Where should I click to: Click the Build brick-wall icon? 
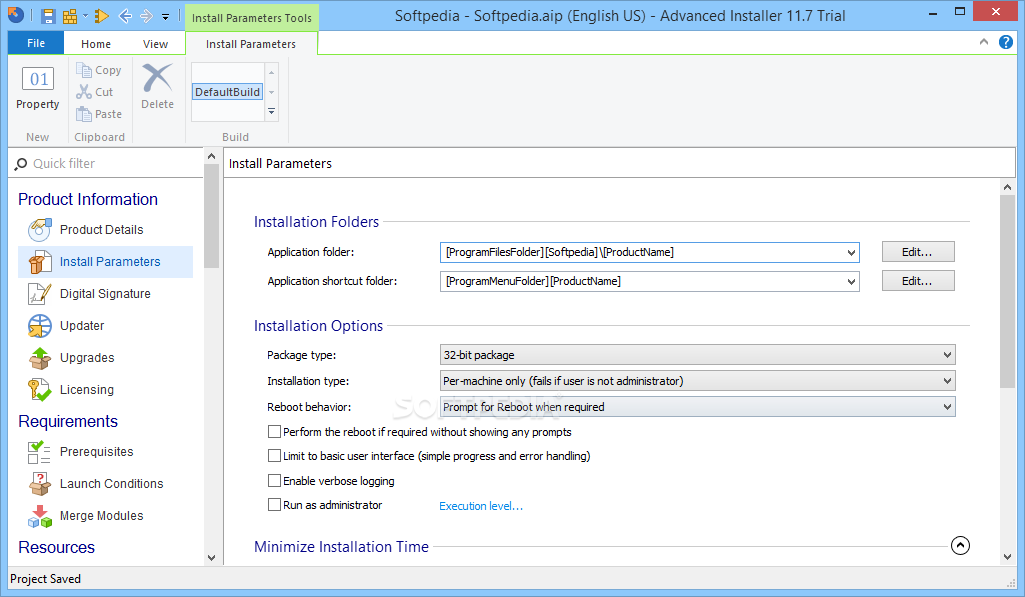70,16
